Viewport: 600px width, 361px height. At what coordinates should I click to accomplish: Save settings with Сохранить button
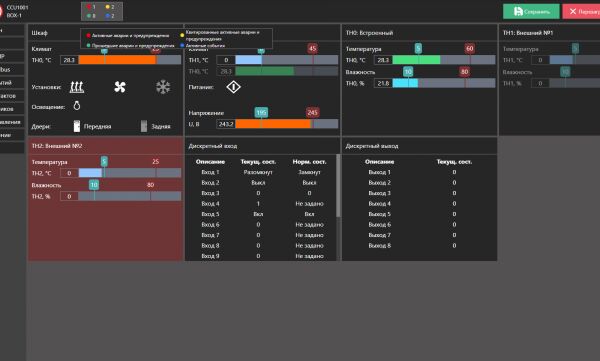[531, 11]
